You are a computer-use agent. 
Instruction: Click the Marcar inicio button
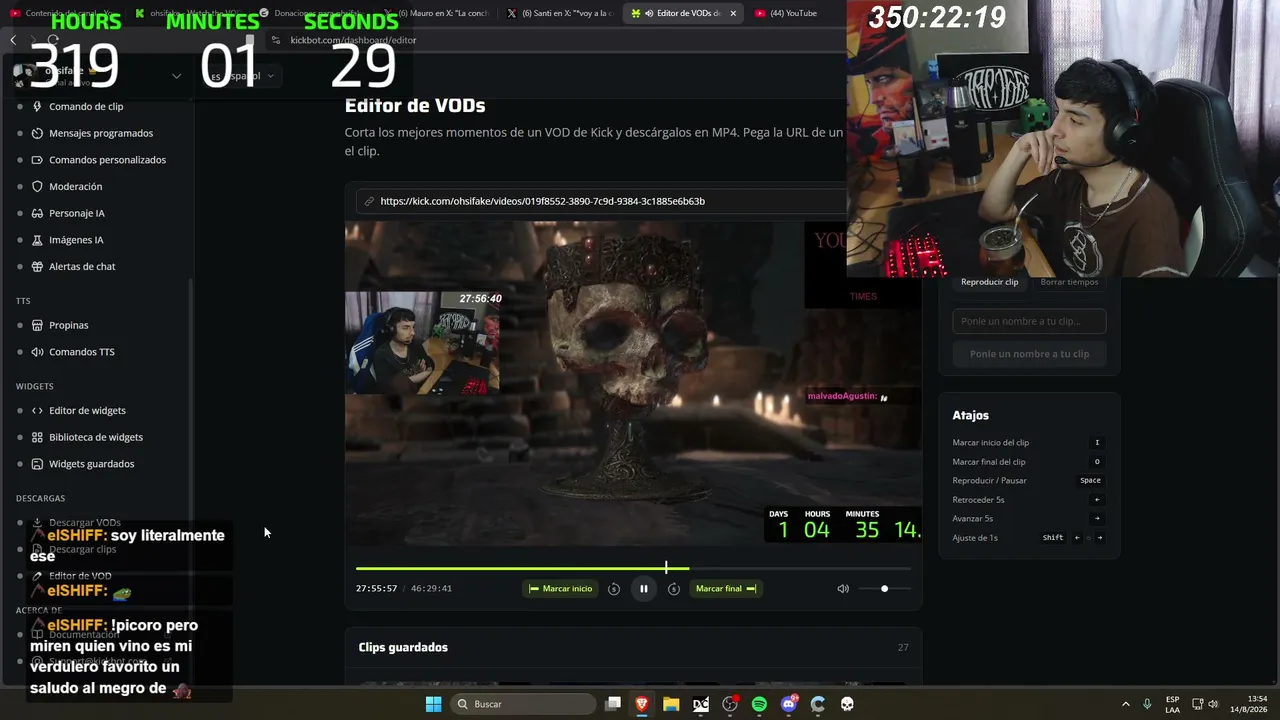(x=560, y=589)
